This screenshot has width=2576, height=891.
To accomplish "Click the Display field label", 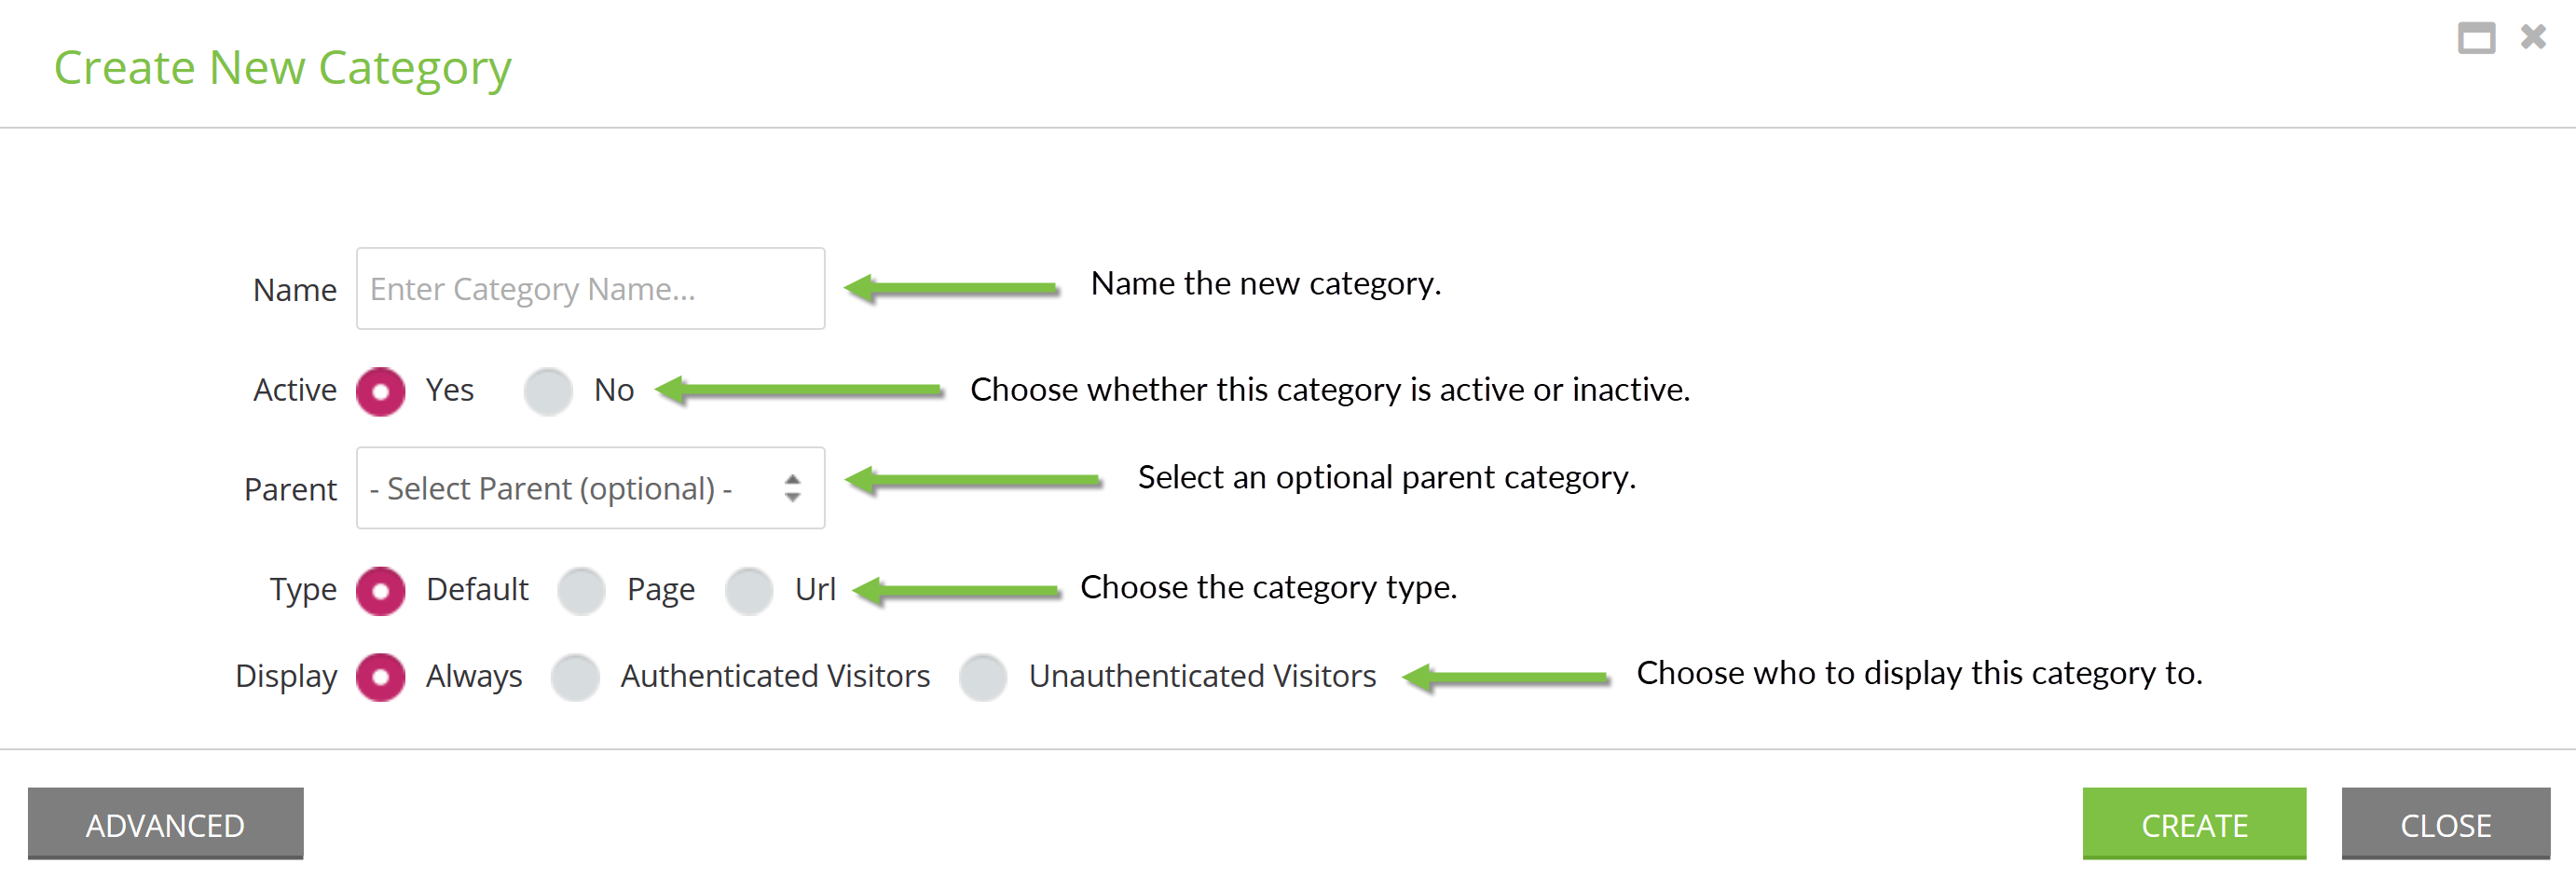I will (x=287, y=677).
